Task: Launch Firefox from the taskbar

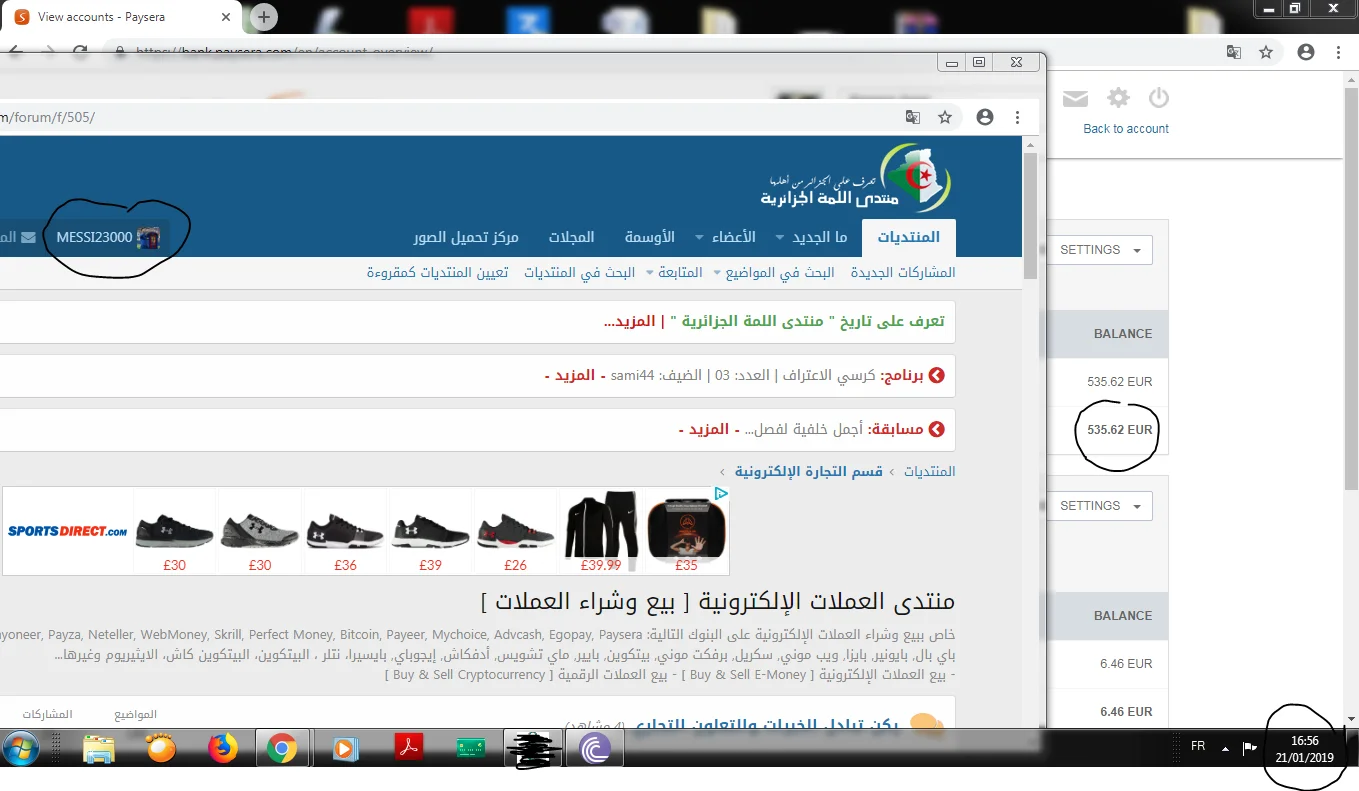Action: 223,748
